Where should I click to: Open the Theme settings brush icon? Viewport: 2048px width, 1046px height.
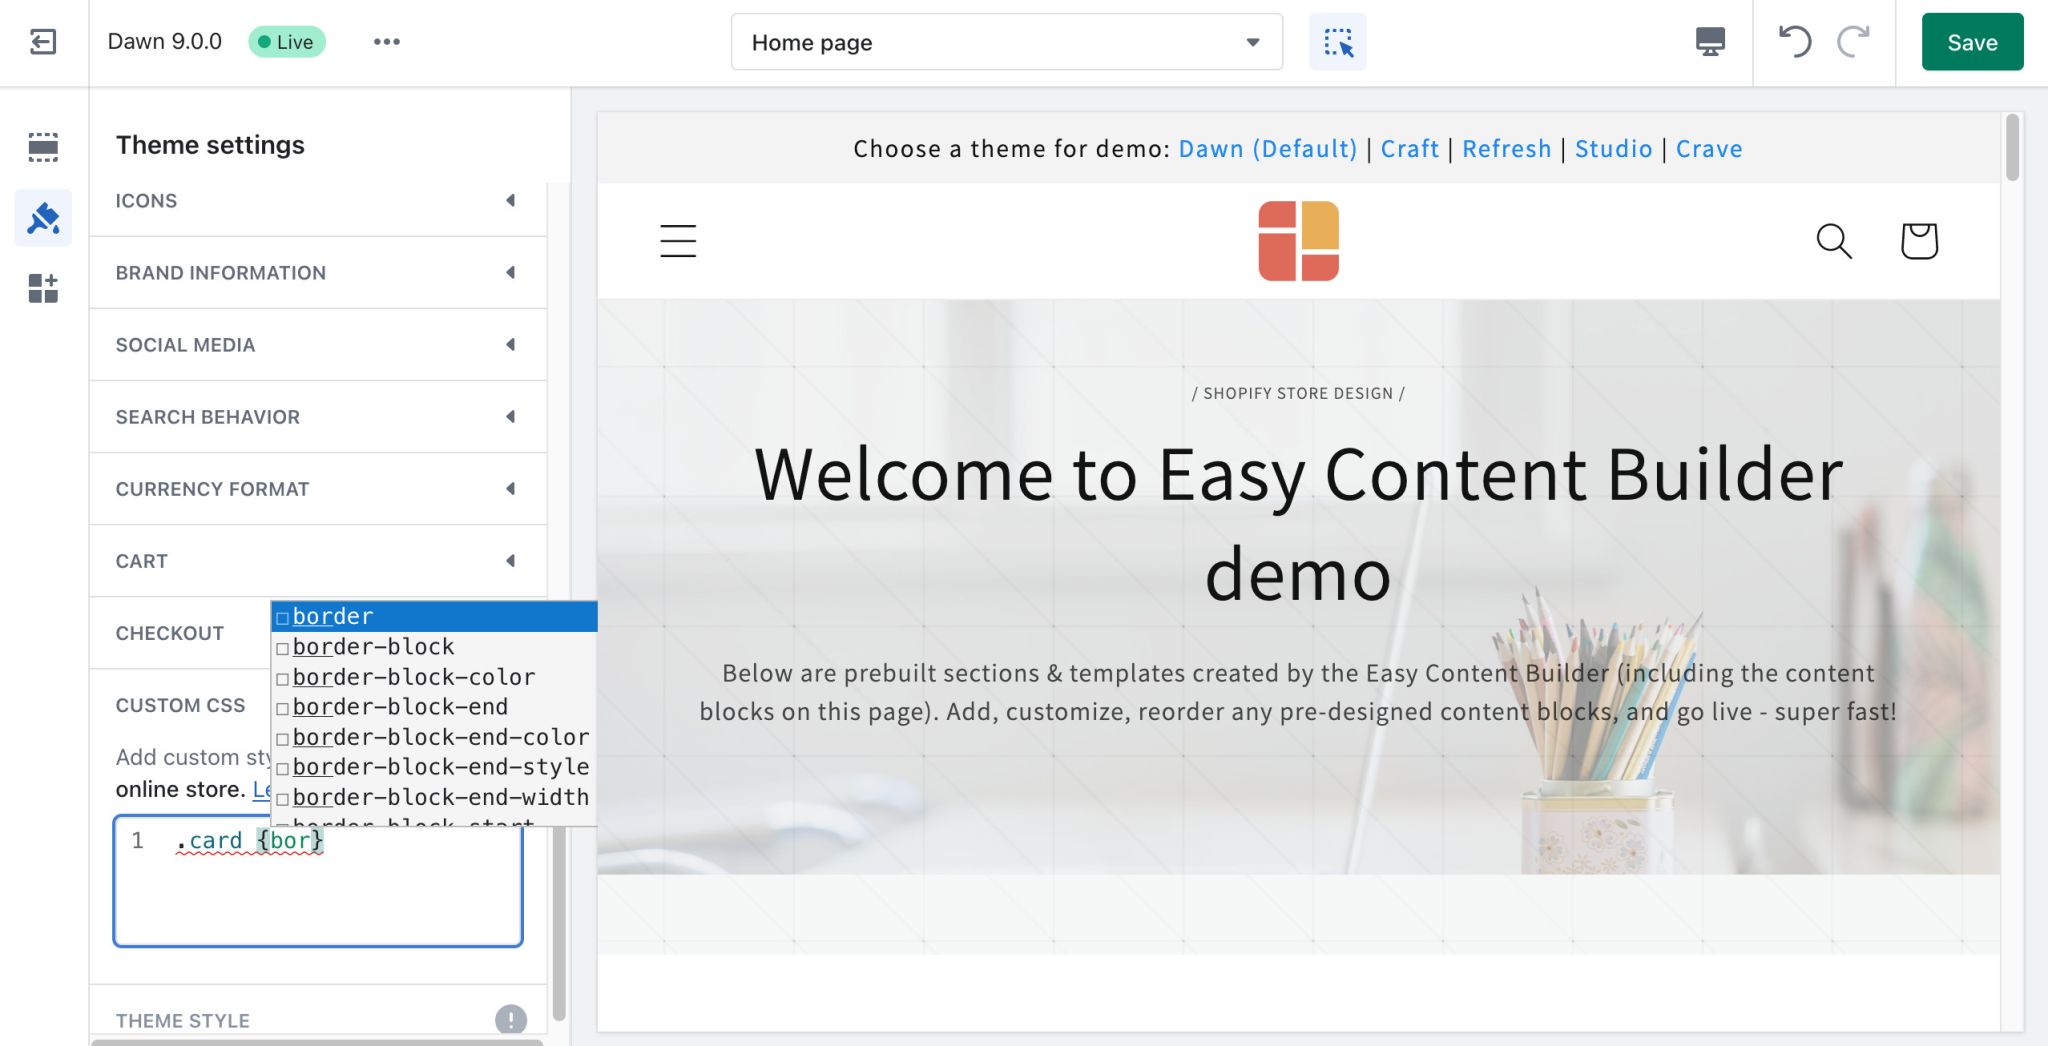click(43, 218)
